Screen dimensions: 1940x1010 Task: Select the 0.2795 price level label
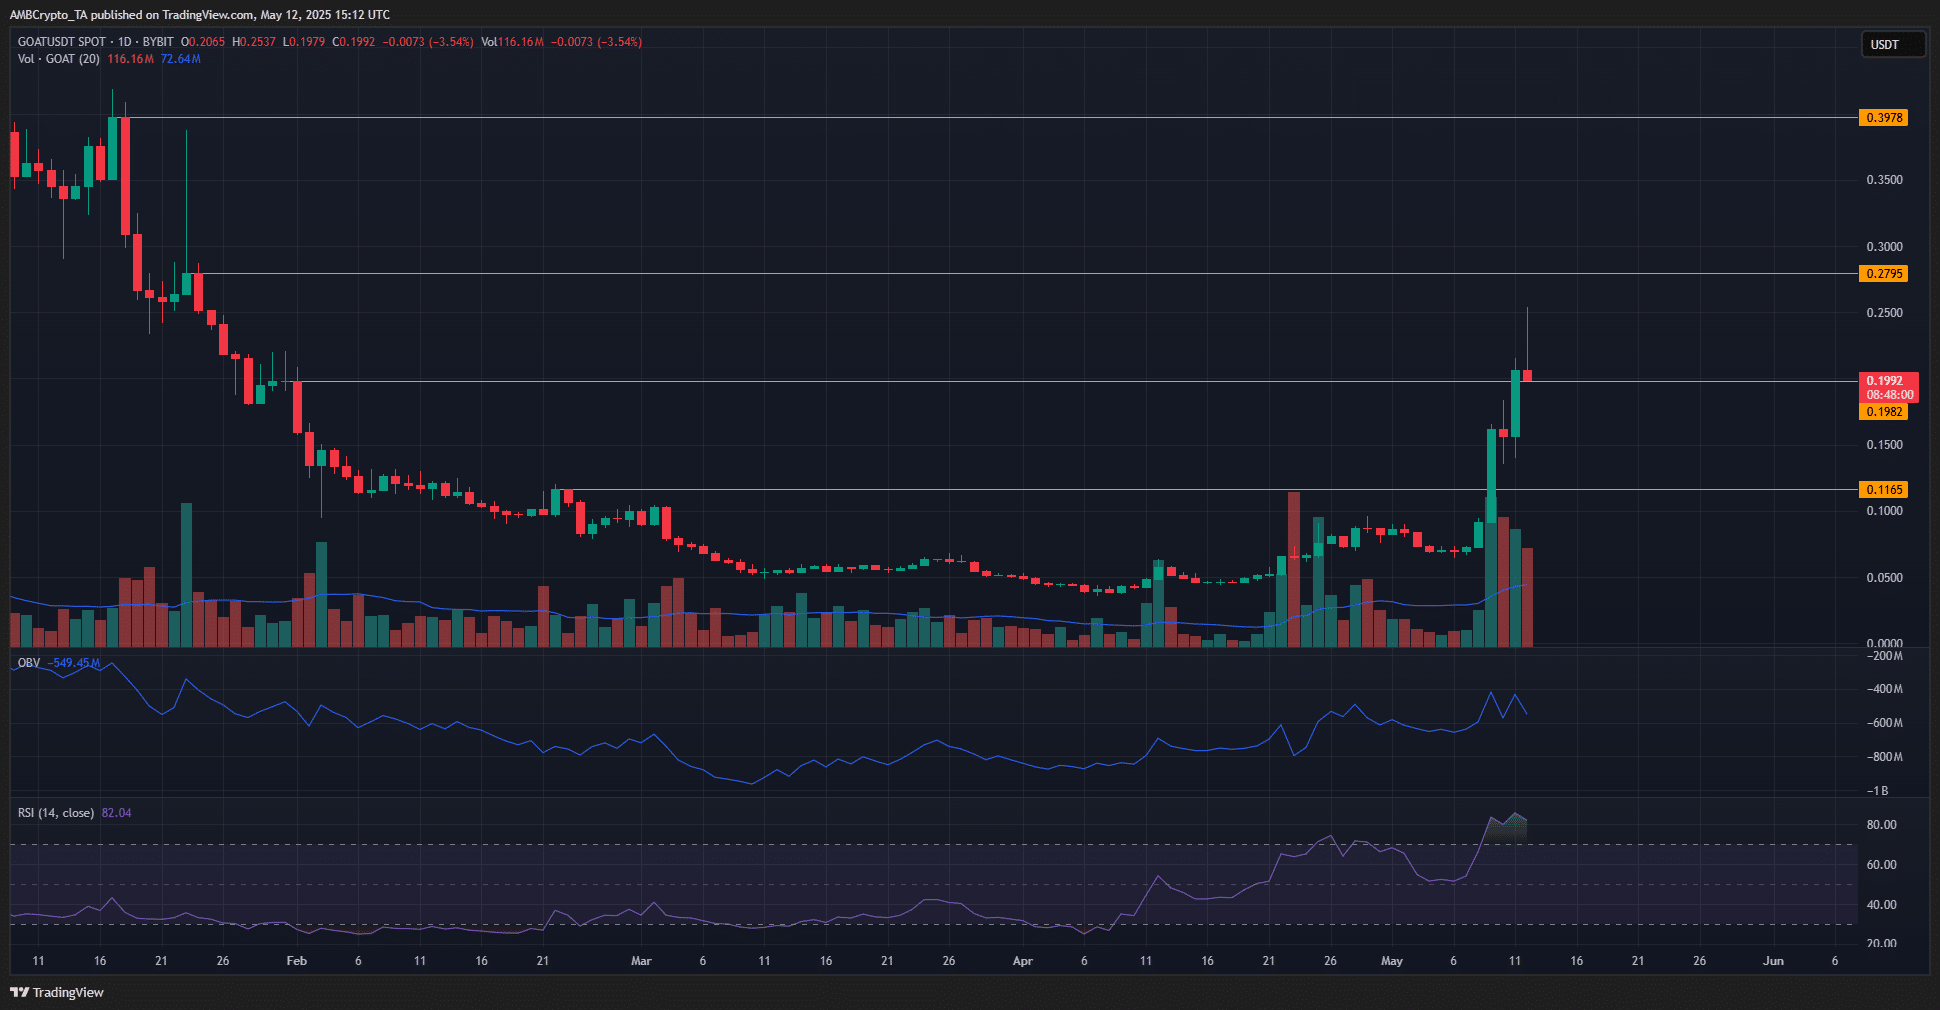(x=1883, y=274)
